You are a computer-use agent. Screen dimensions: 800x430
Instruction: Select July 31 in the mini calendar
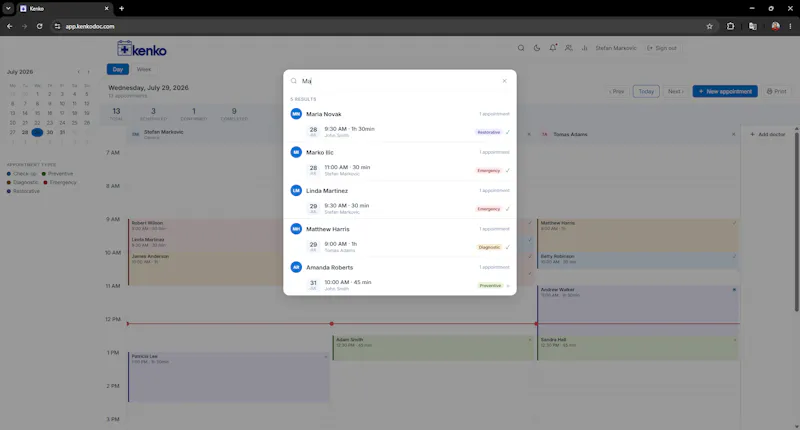click(62, 132)
